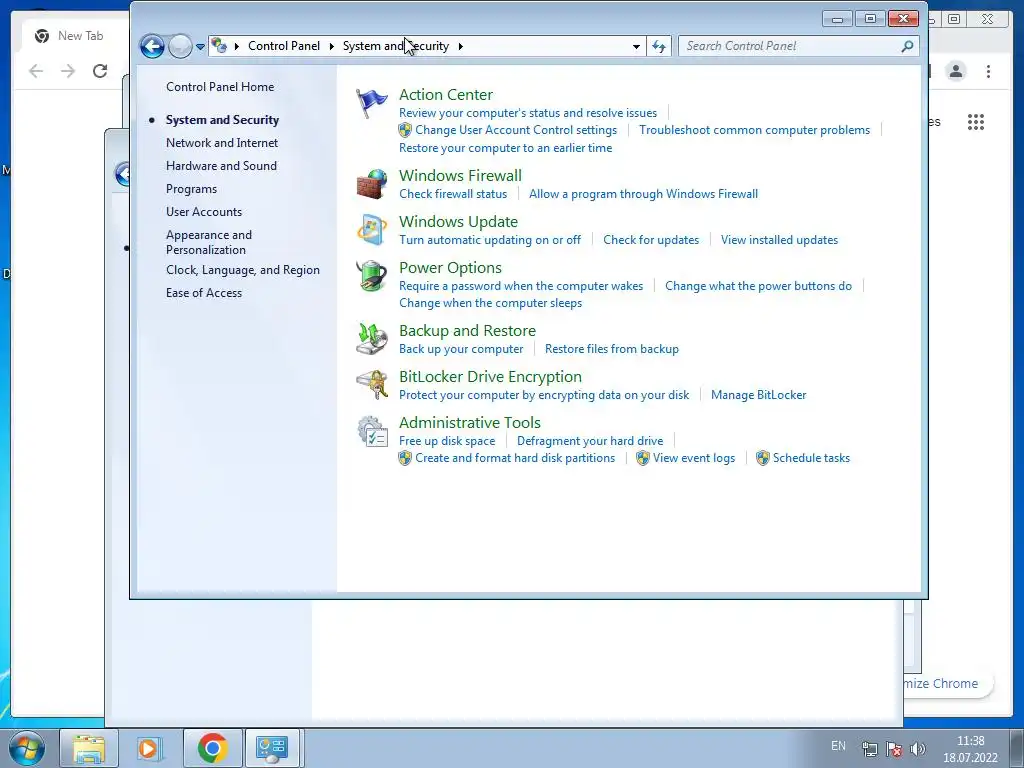Go back with the Control Panel back arrow
Screen dimensions: 1024x768
(x=152, y=46)
